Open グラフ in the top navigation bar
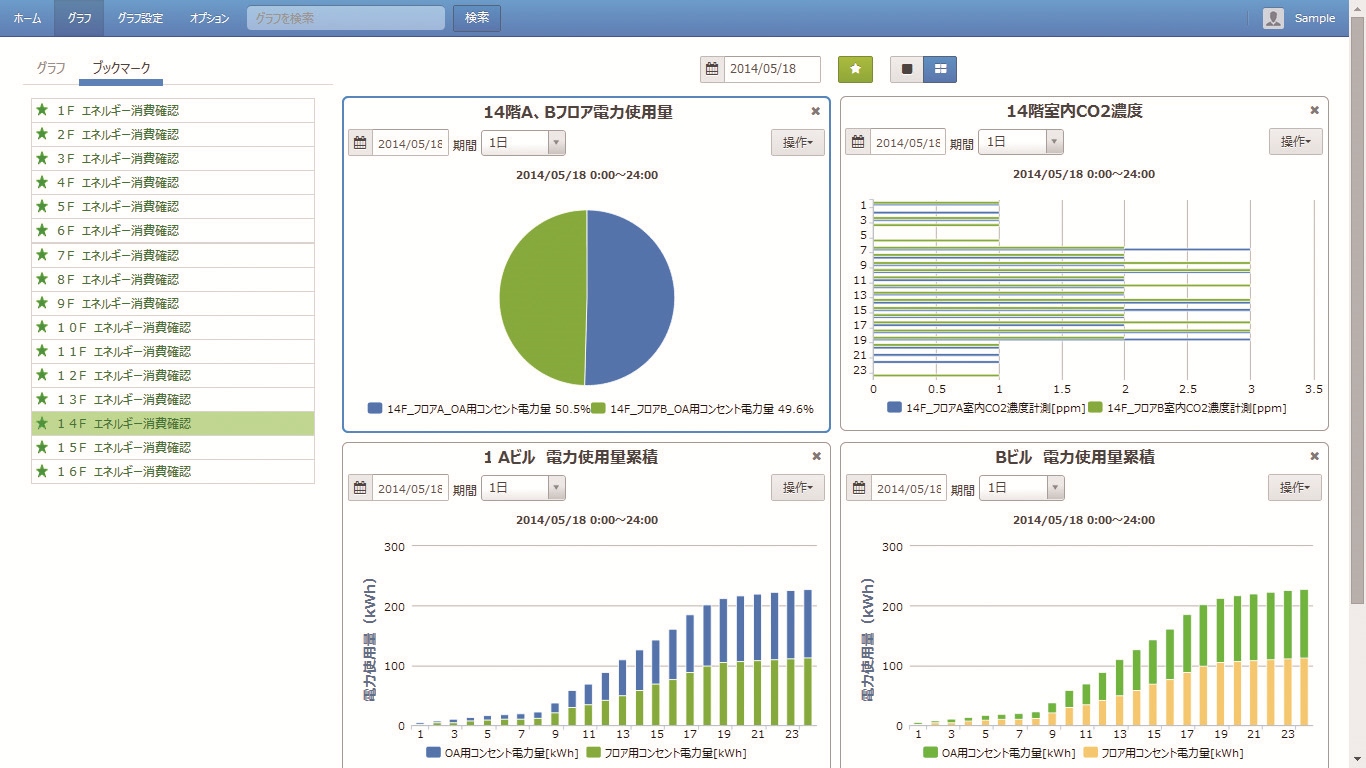 (x=79, y=18)
